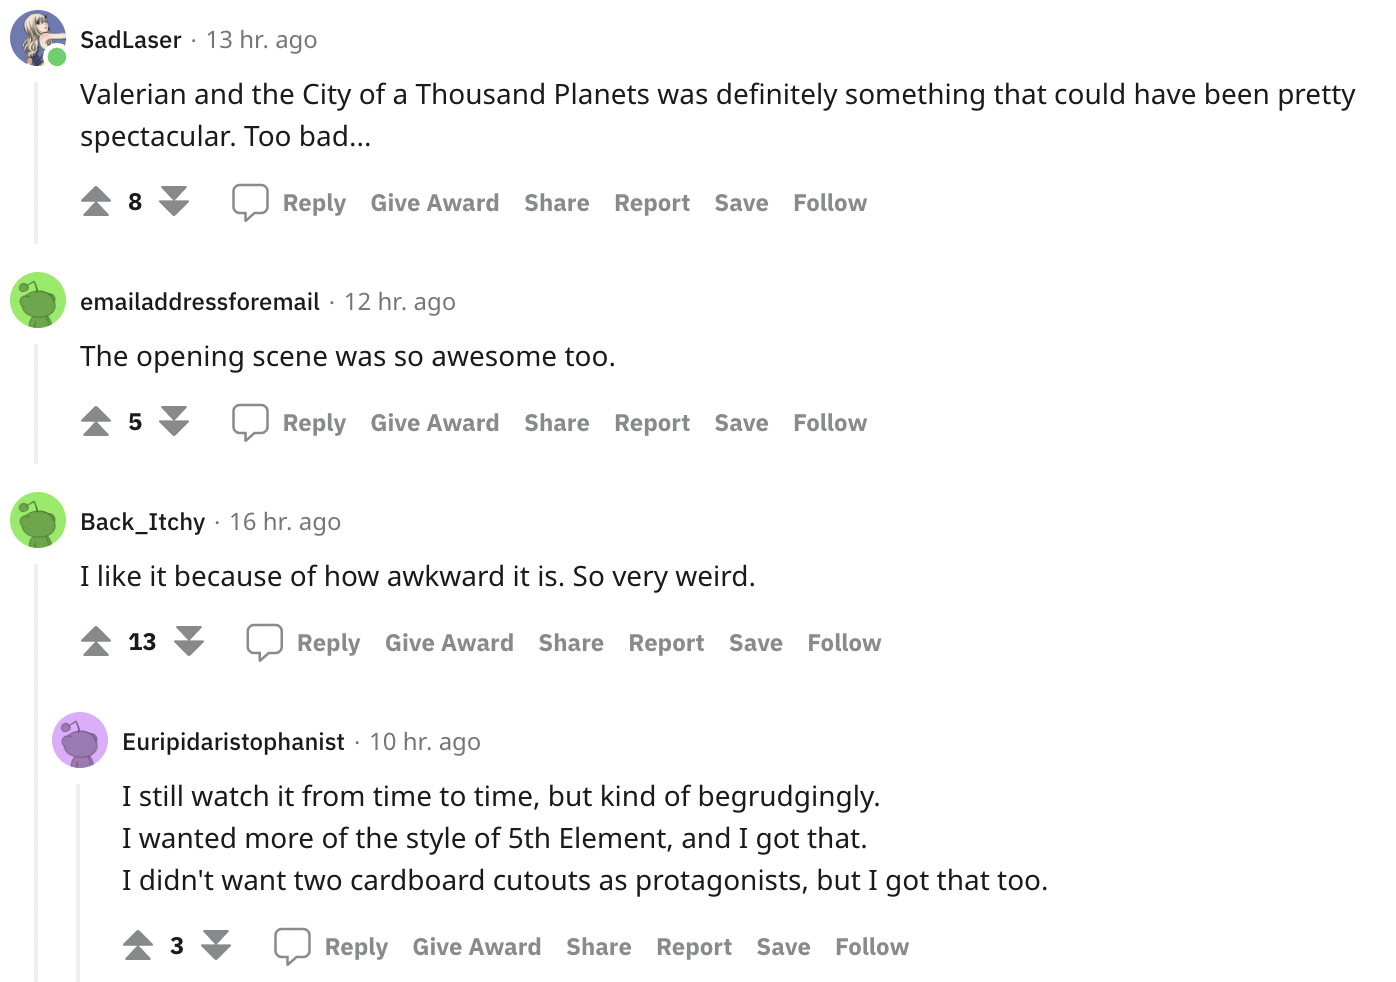Upvote Euripidaristophanist's reply

click(138, 946)
